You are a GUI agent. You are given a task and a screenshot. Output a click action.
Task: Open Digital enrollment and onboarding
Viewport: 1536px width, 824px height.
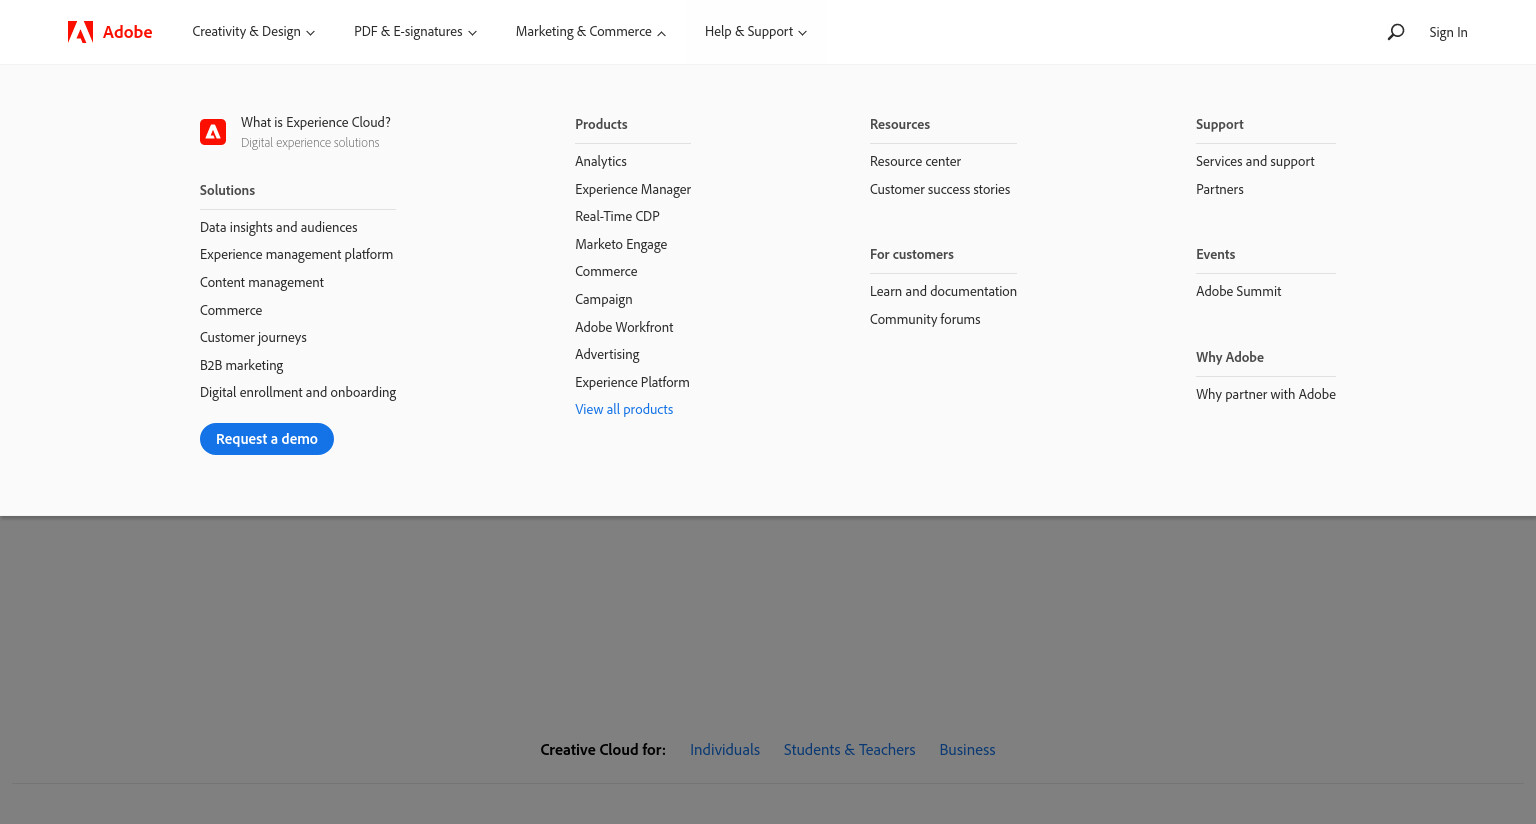(298, 392)
